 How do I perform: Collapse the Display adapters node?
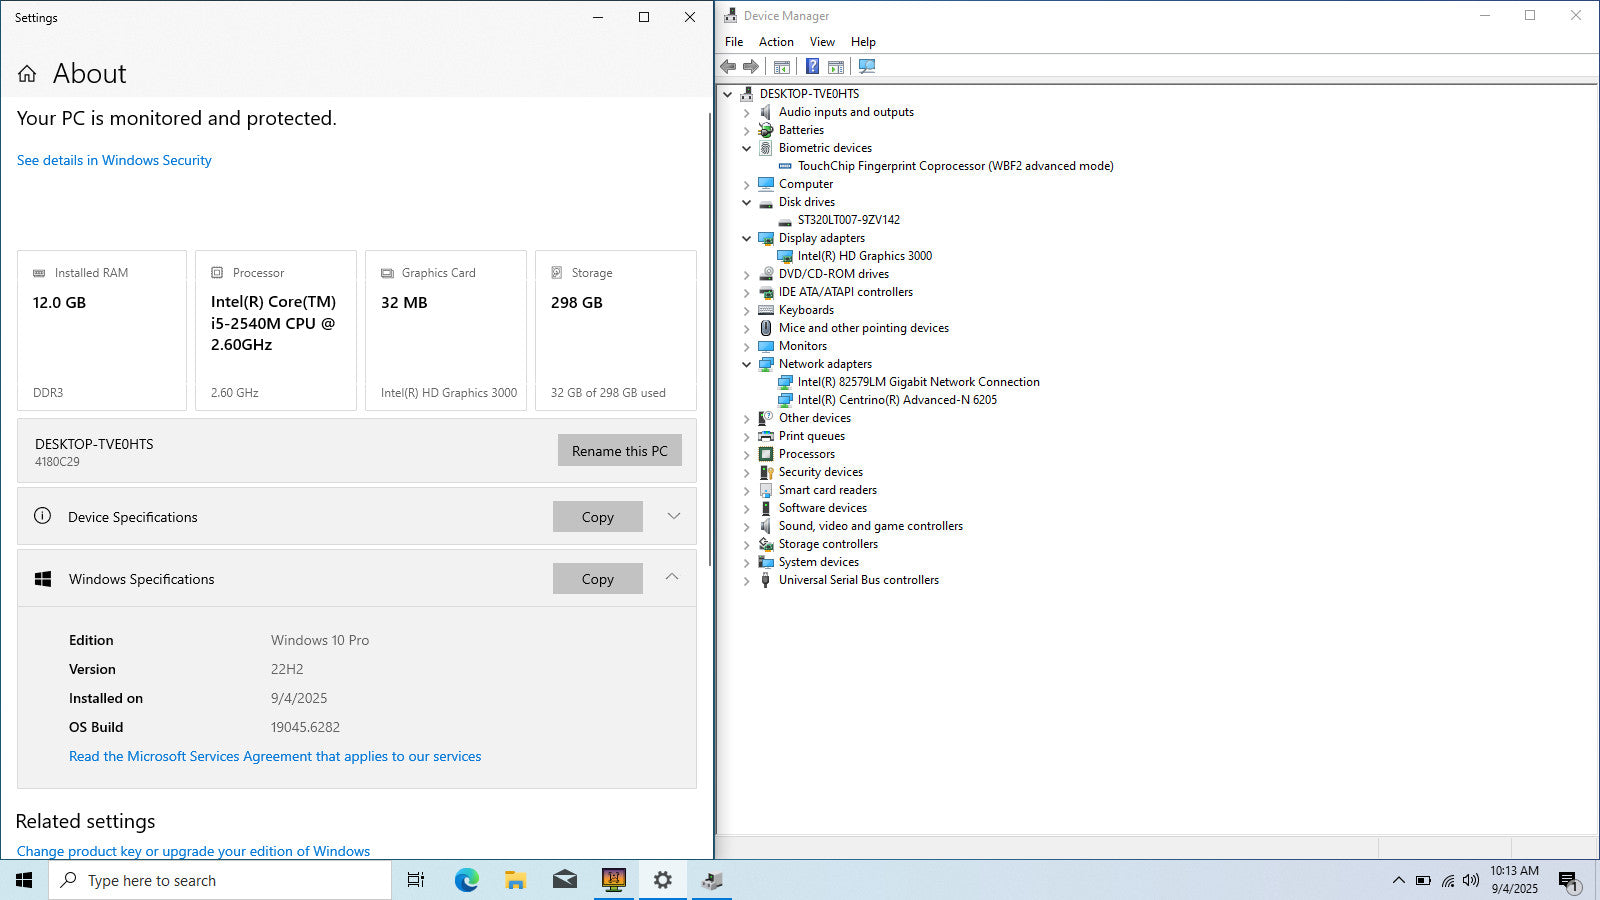[746, 238]
